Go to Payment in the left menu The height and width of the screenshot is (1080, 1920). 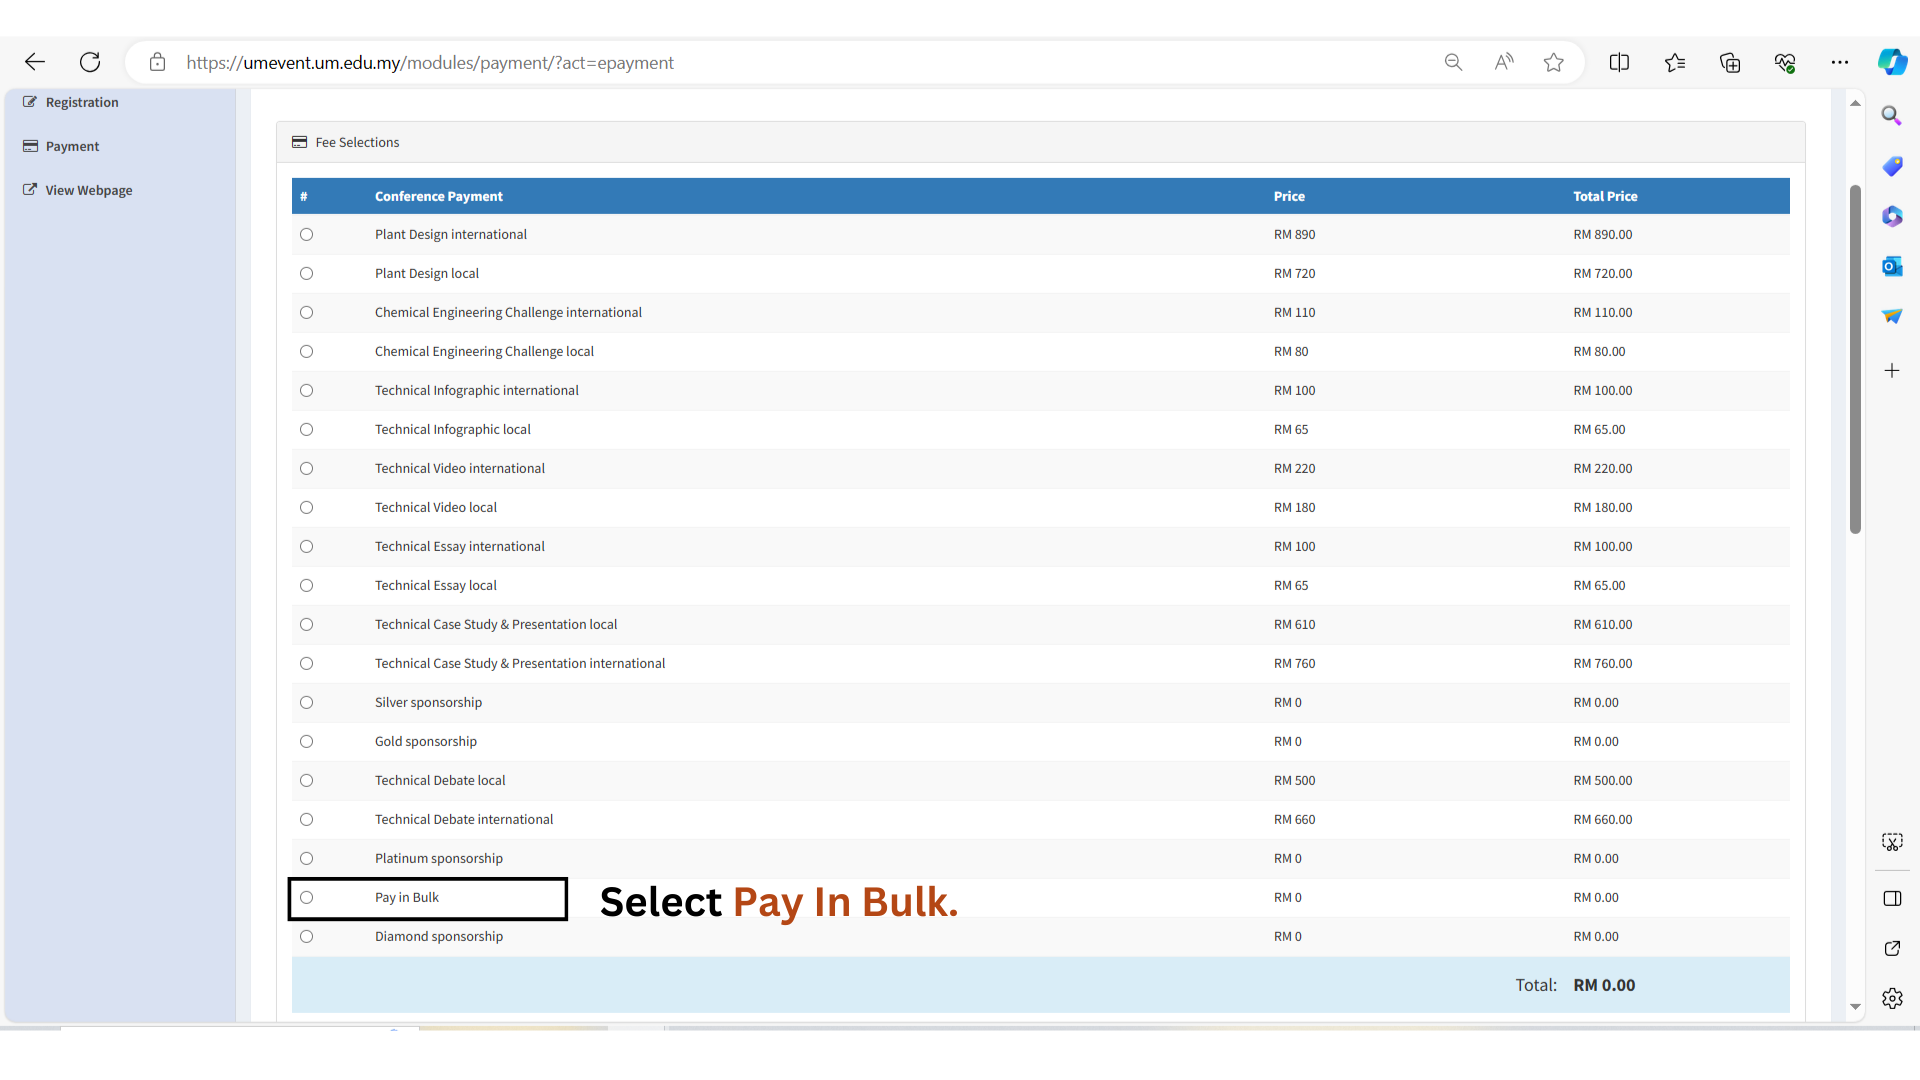coord(72,146)
